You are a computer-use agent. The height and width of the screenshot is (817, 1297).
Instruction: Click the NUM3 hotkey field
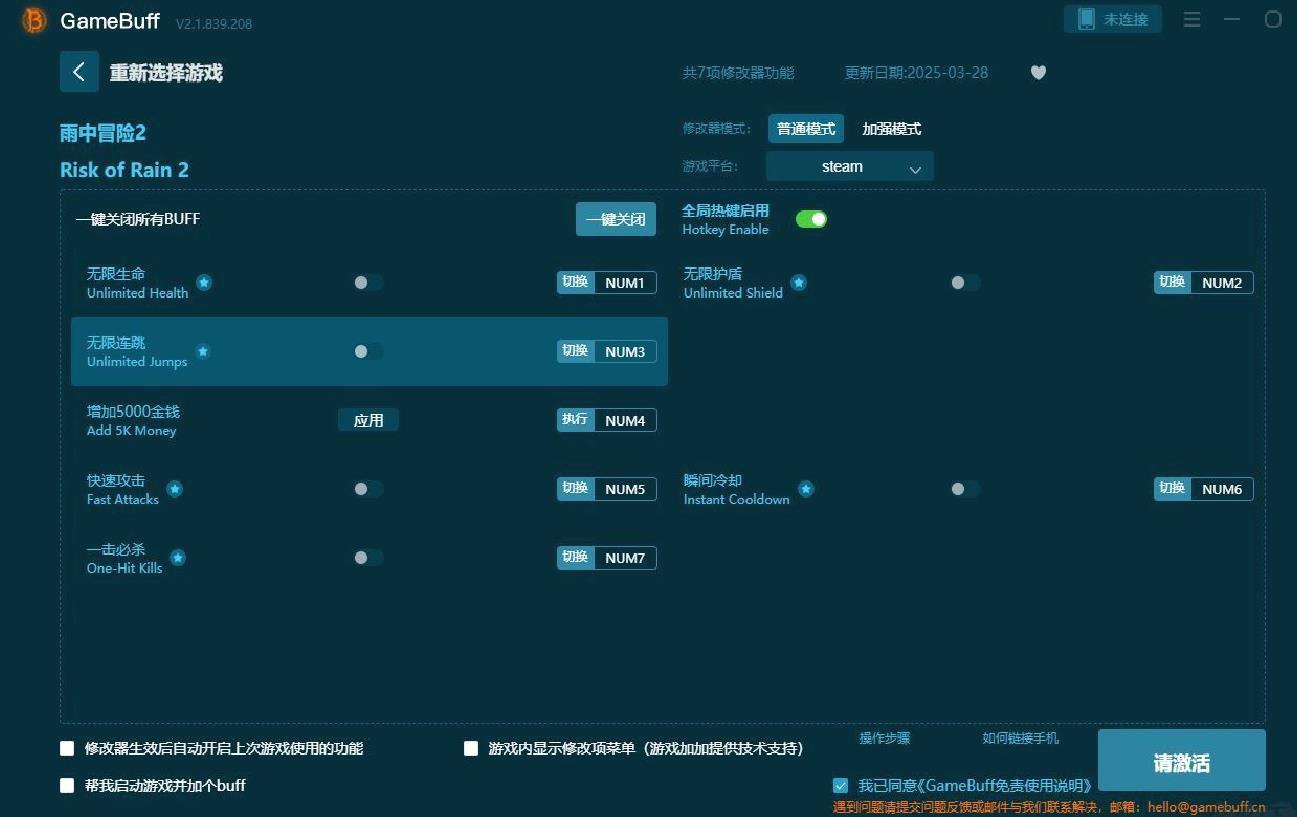tap(625, 352)
